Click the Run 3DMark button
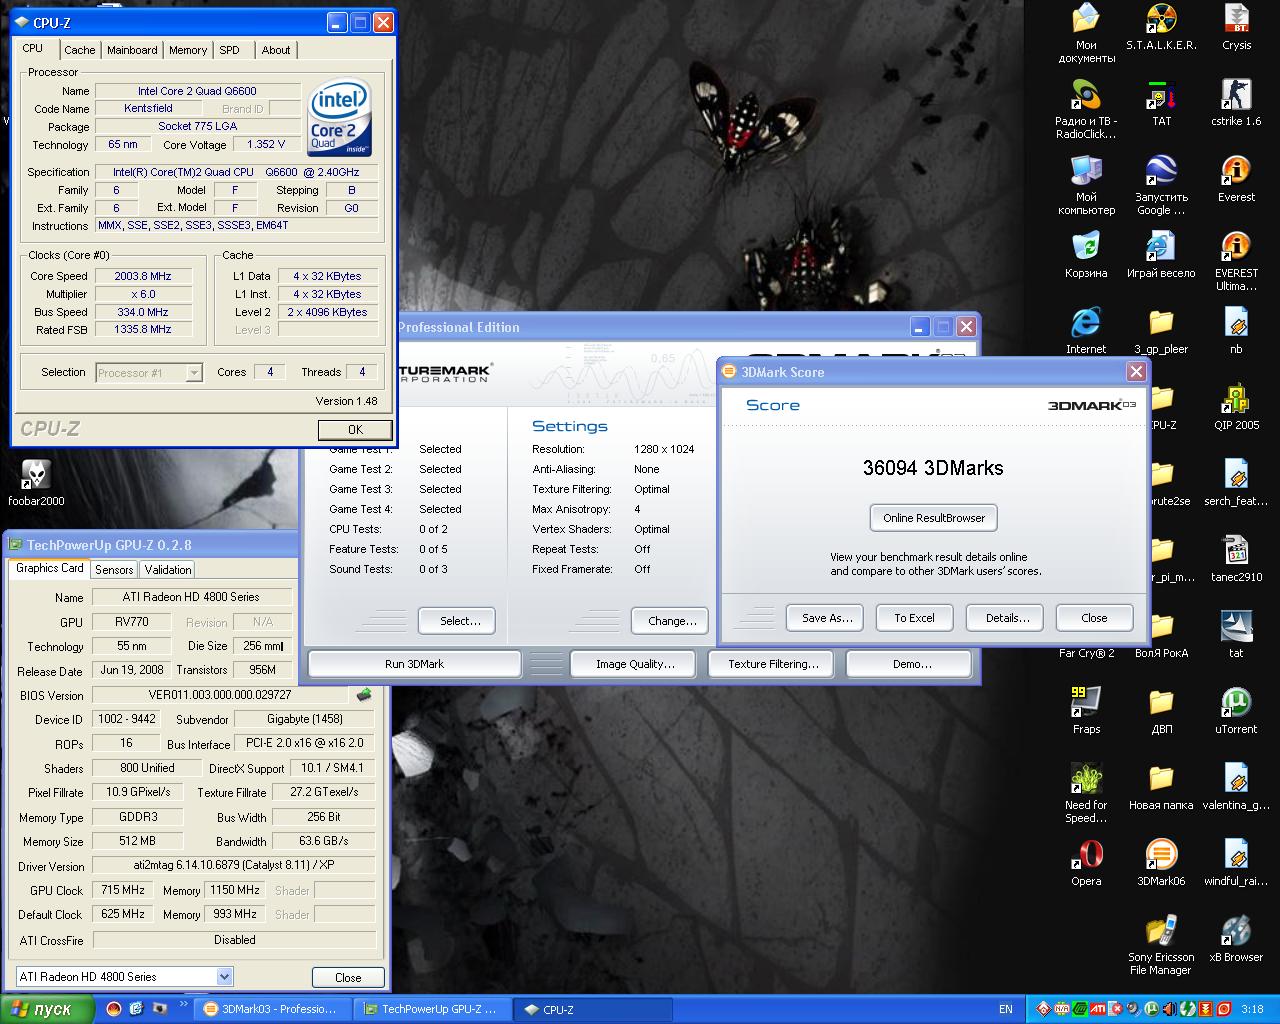Image resolution: width=1280 pixels, height=1024 pixels. point(414,664)
